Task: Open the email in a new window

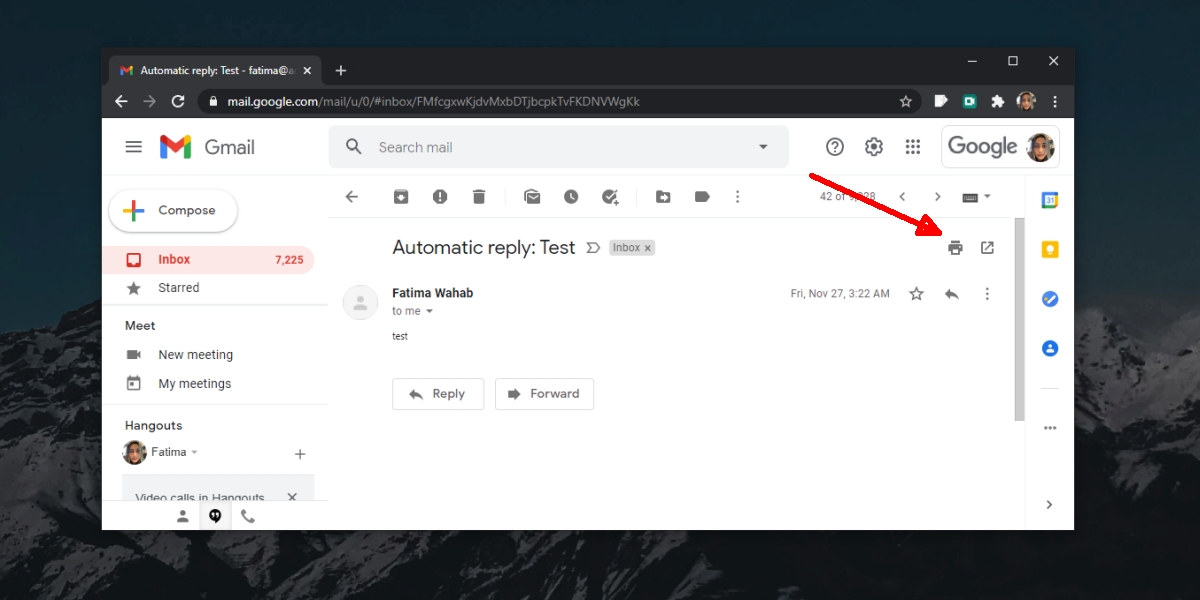Action: tap(987, 247)
